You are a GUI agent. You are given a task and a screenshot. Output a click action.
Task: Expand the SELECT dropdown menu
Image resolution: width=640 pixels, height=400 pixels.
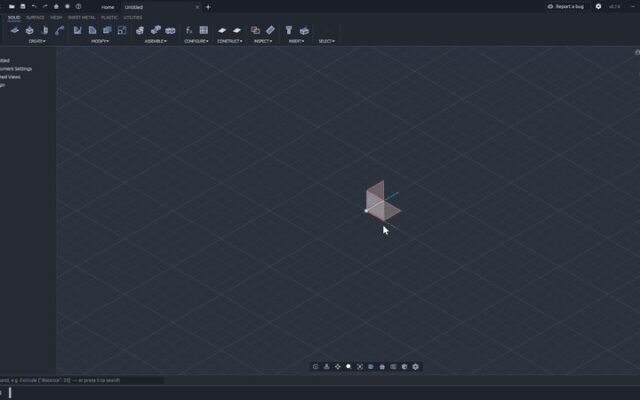click(327, 41)
